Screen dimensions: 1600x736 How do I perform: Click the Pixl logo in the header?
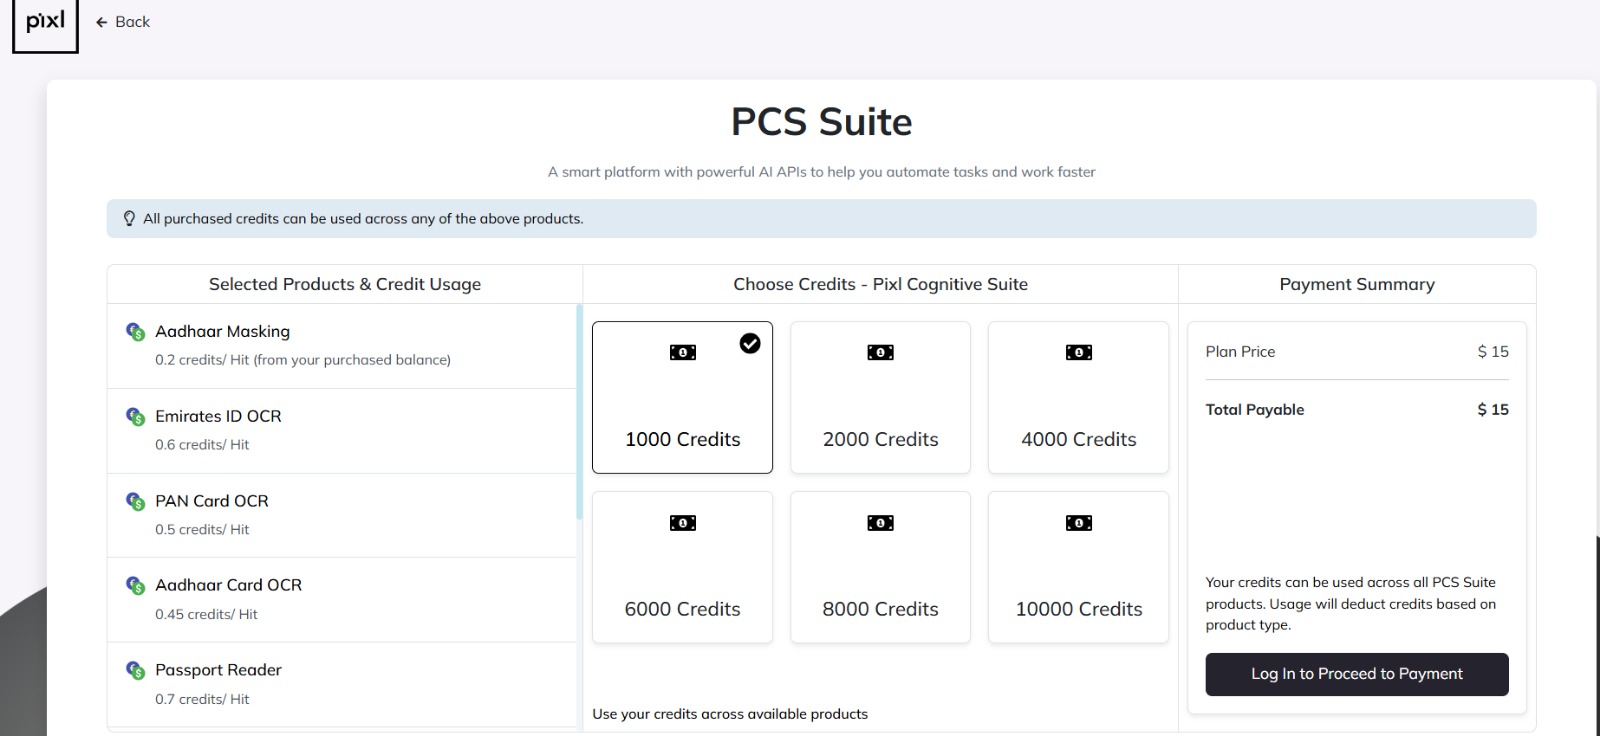pos(45,24)
